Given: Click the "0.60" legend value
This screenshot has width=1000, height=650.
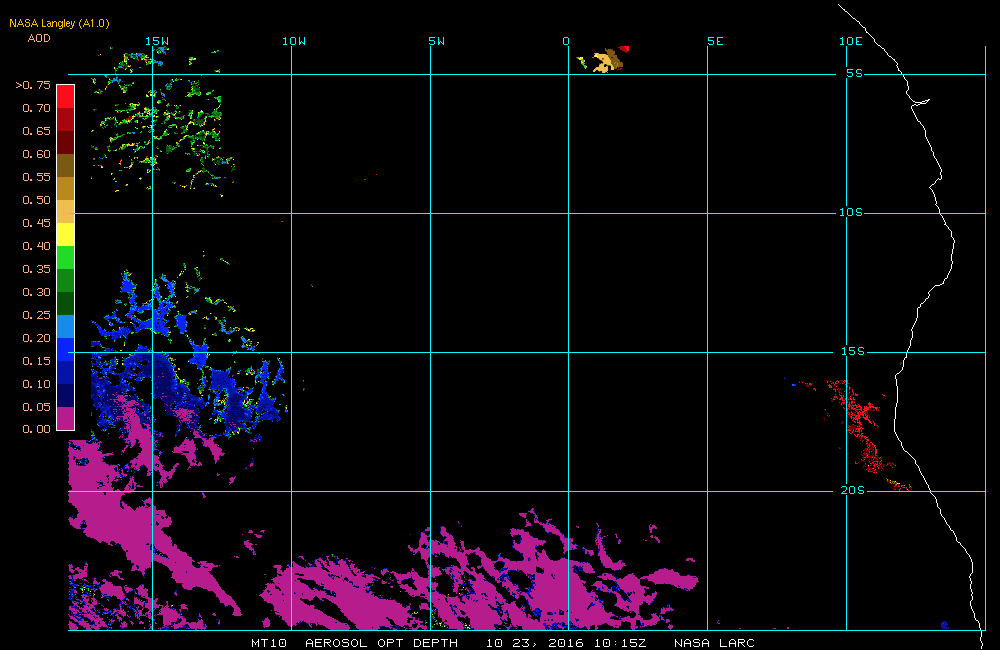Looking at the screenshot, I should [36, 154].
